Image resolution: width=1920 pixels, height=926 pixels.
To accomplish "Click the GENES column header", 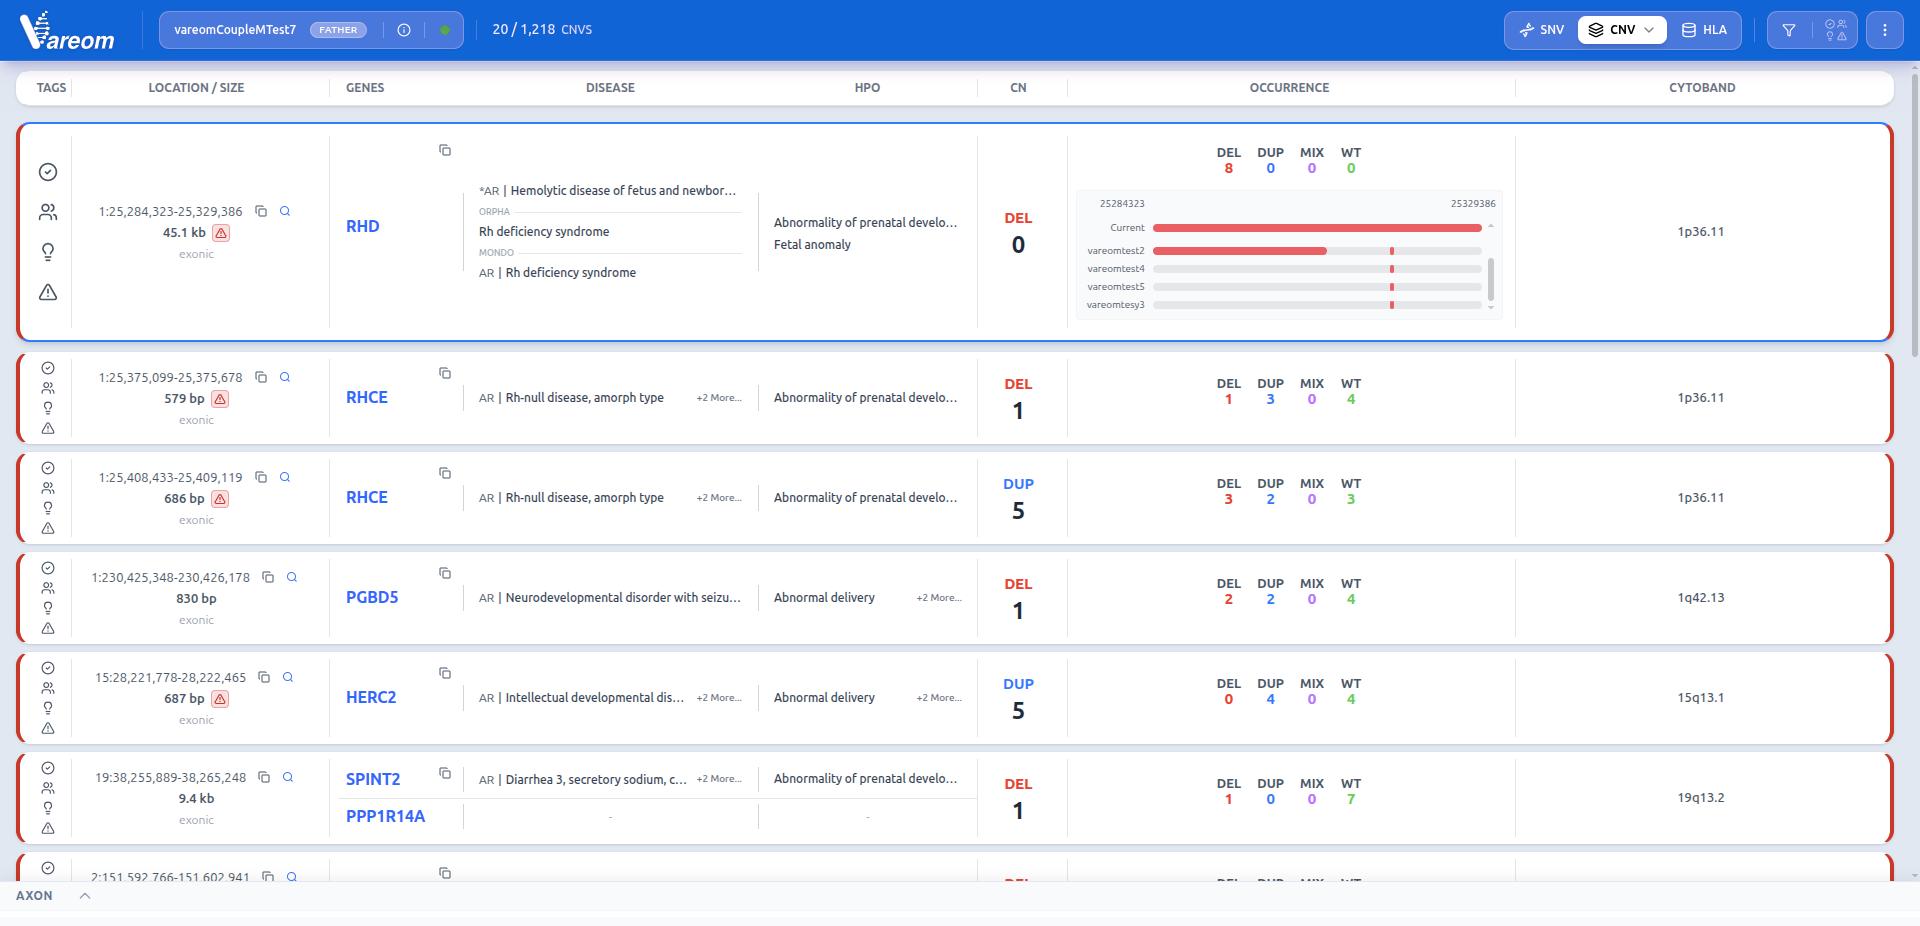I will [365, 88].
